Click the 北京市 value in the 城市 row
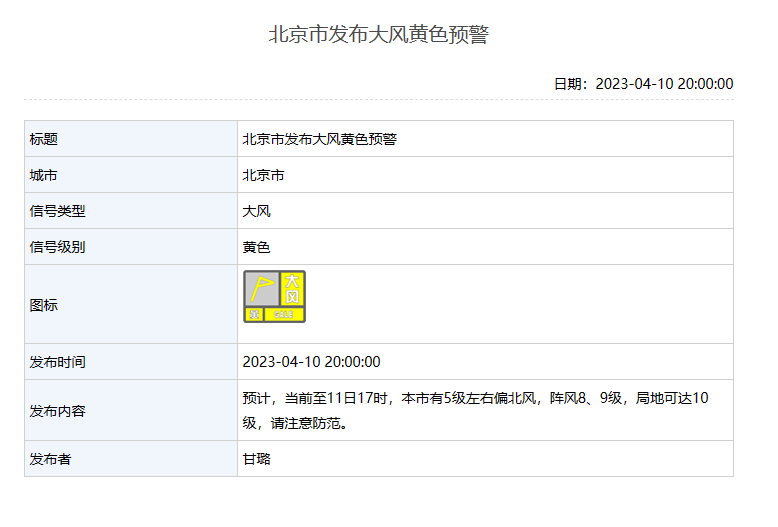Screen dimensions: 778x527 [263, 175]
